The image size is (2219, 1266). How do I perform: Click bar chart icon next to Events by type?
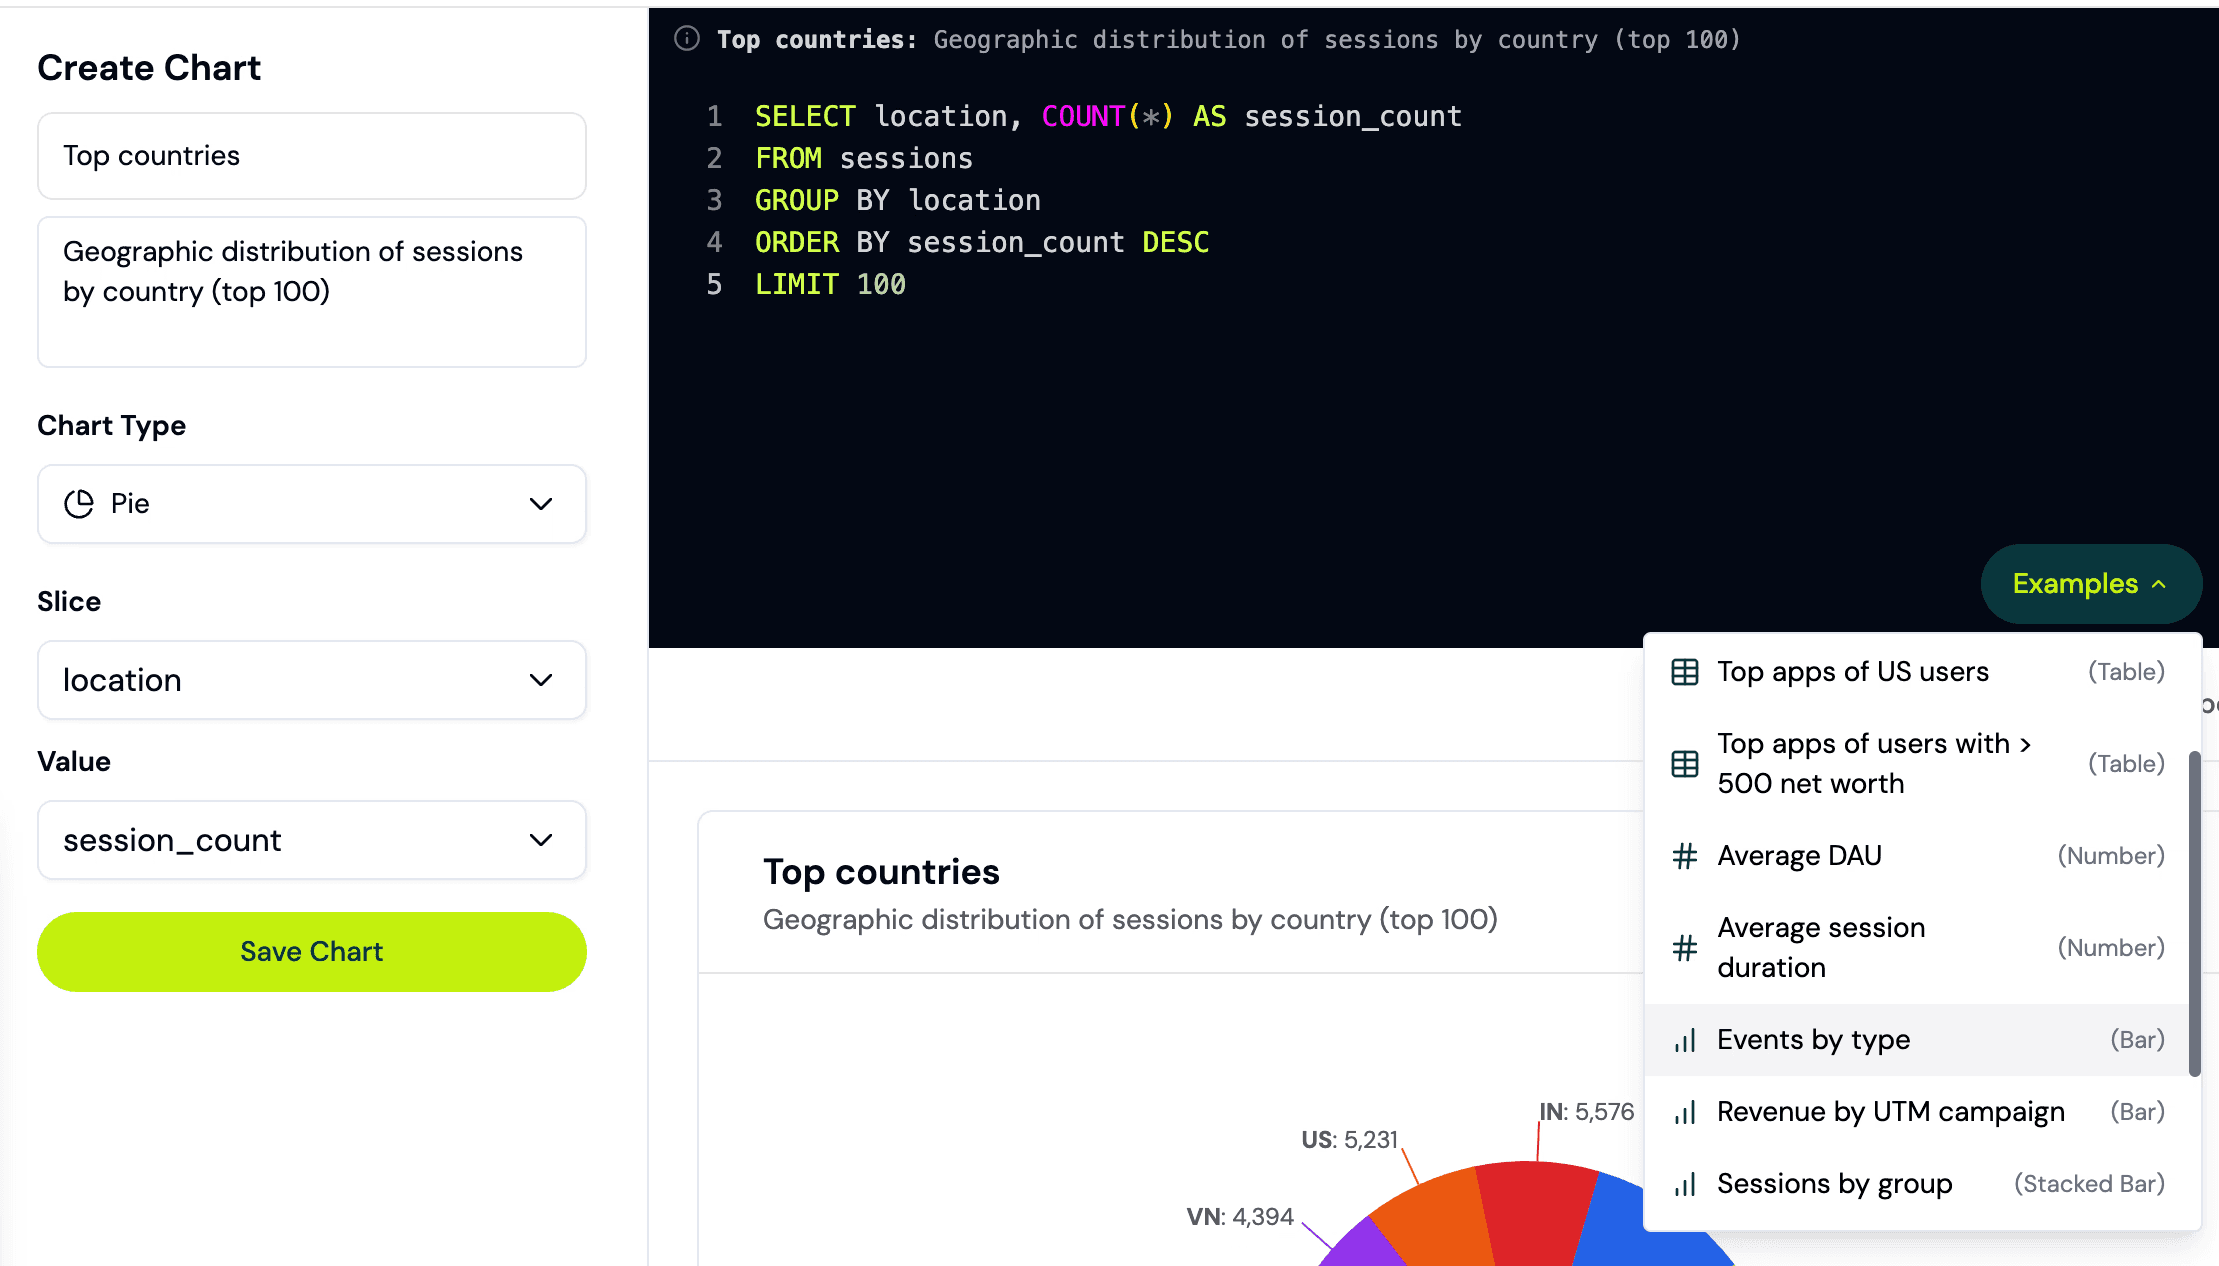(x=1685, y=1040)
